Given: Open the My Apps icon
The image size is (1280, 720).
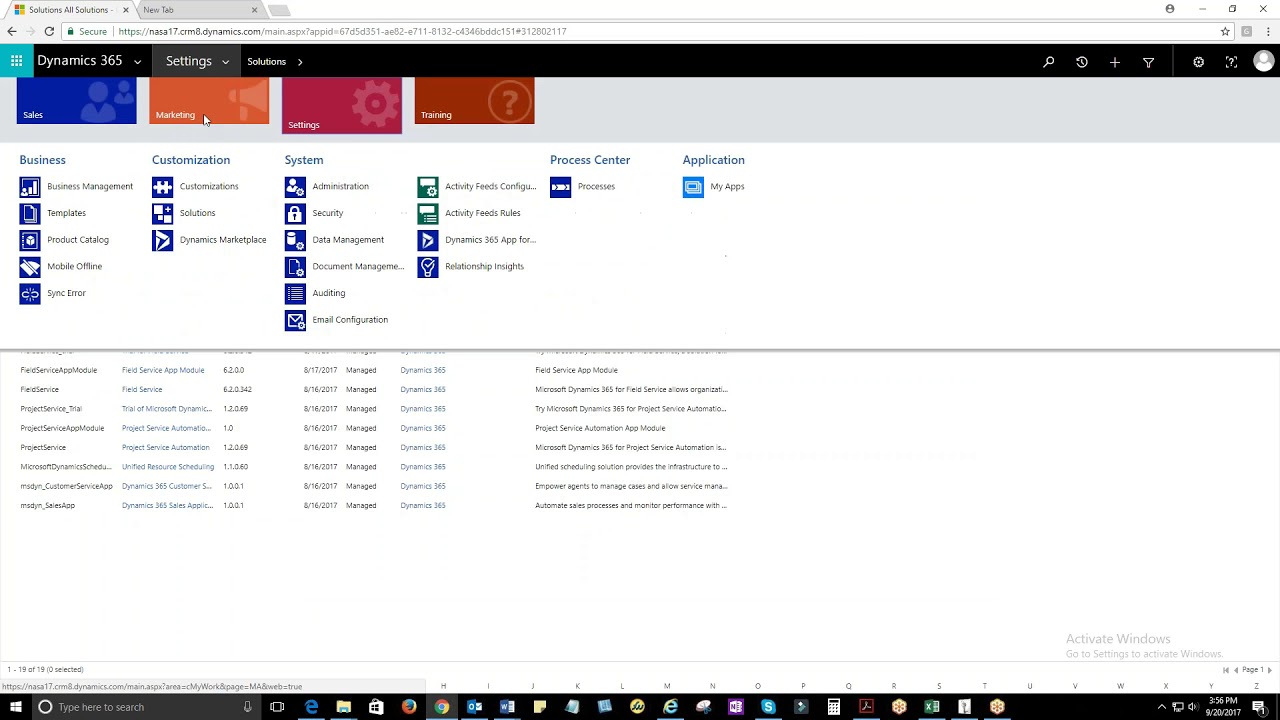Looking at the screenshot, I should [x=693, y=187].
